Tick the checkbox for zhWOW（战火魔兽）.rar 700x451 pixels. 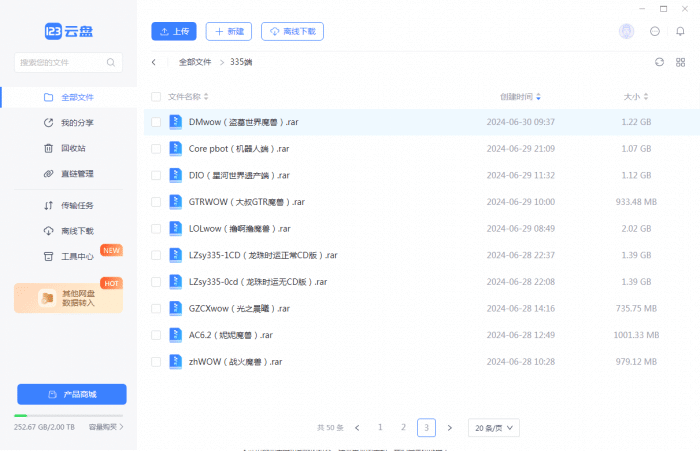156,361
